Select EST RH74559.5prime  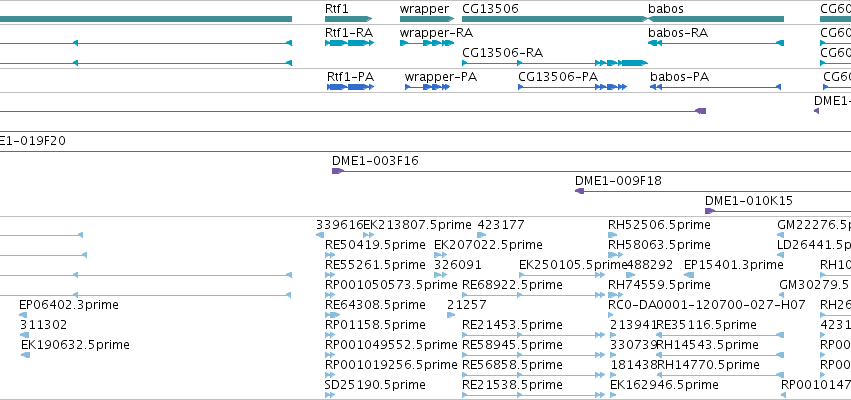coord(659,285)
